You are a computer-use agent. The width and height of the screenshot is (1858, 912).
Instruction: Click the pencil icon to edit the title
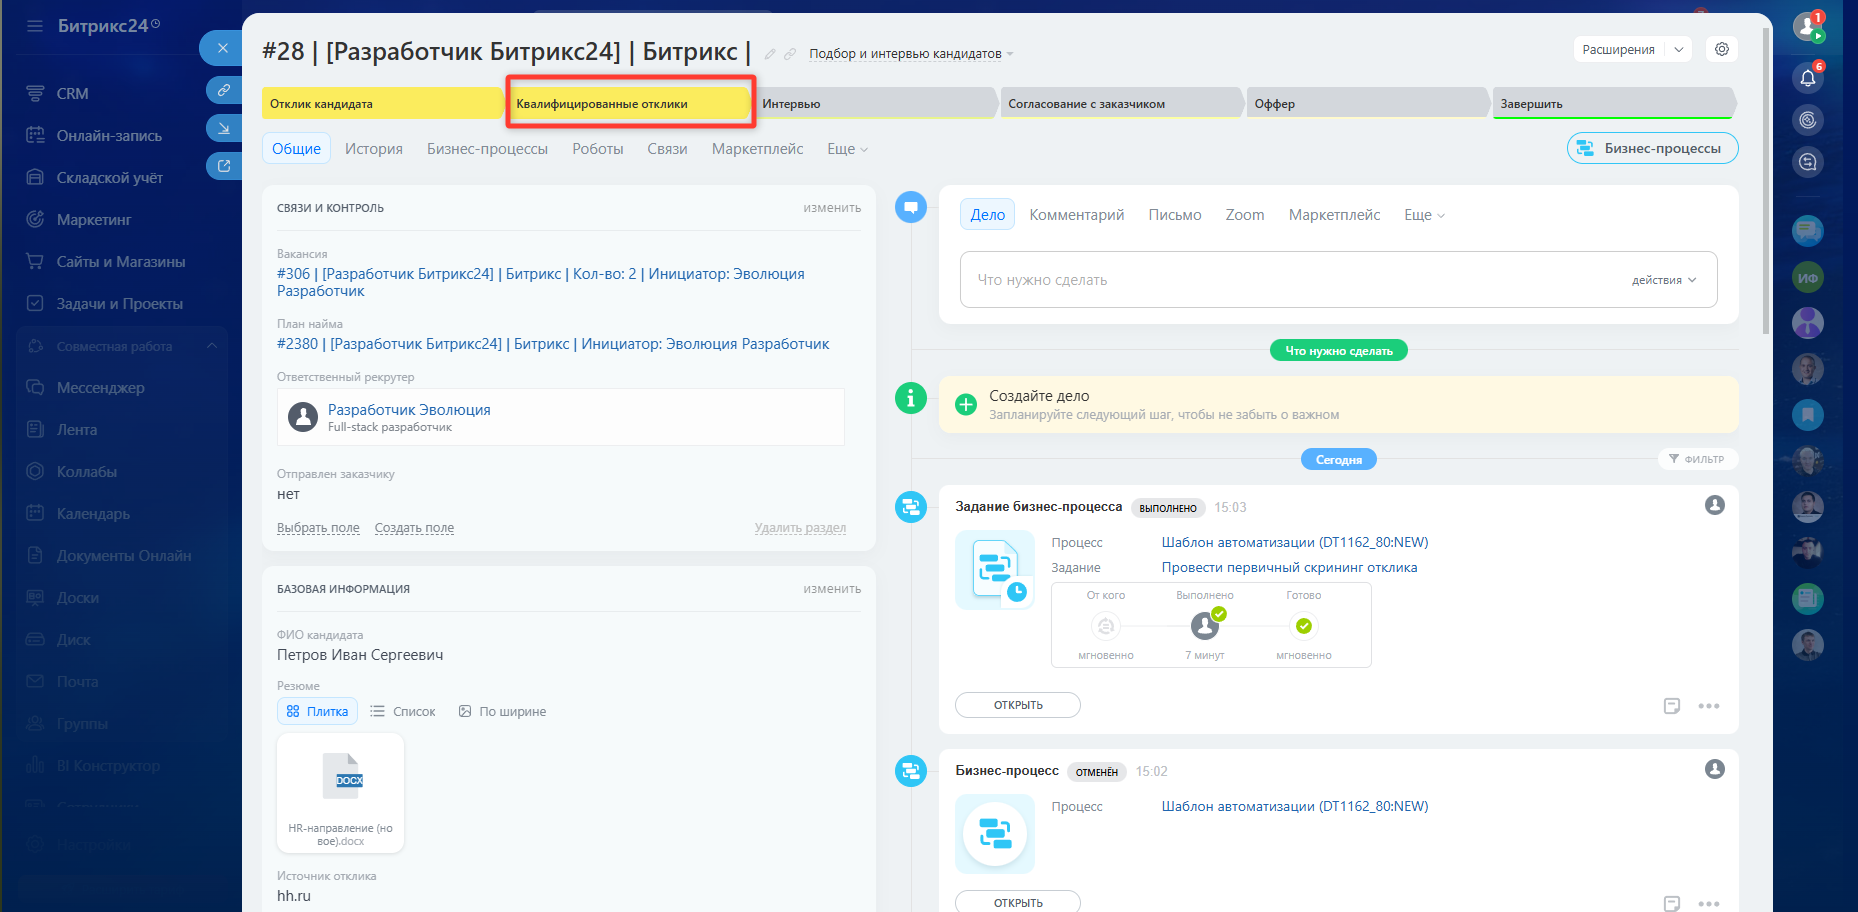pos(770,54)
